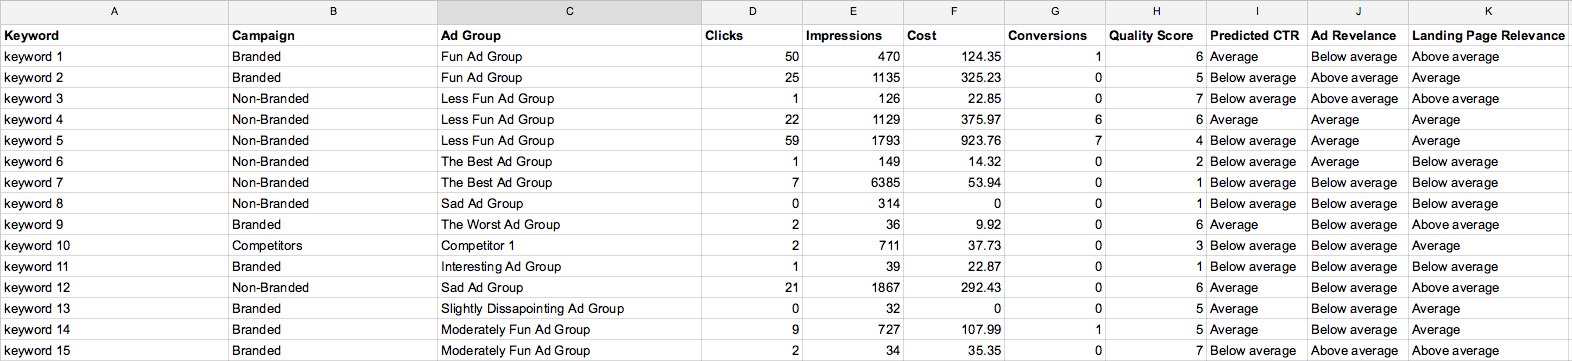Click keyword 15's 'Above average' Landing Page cell
The image size is (1572, 361).
point(1489,350)
